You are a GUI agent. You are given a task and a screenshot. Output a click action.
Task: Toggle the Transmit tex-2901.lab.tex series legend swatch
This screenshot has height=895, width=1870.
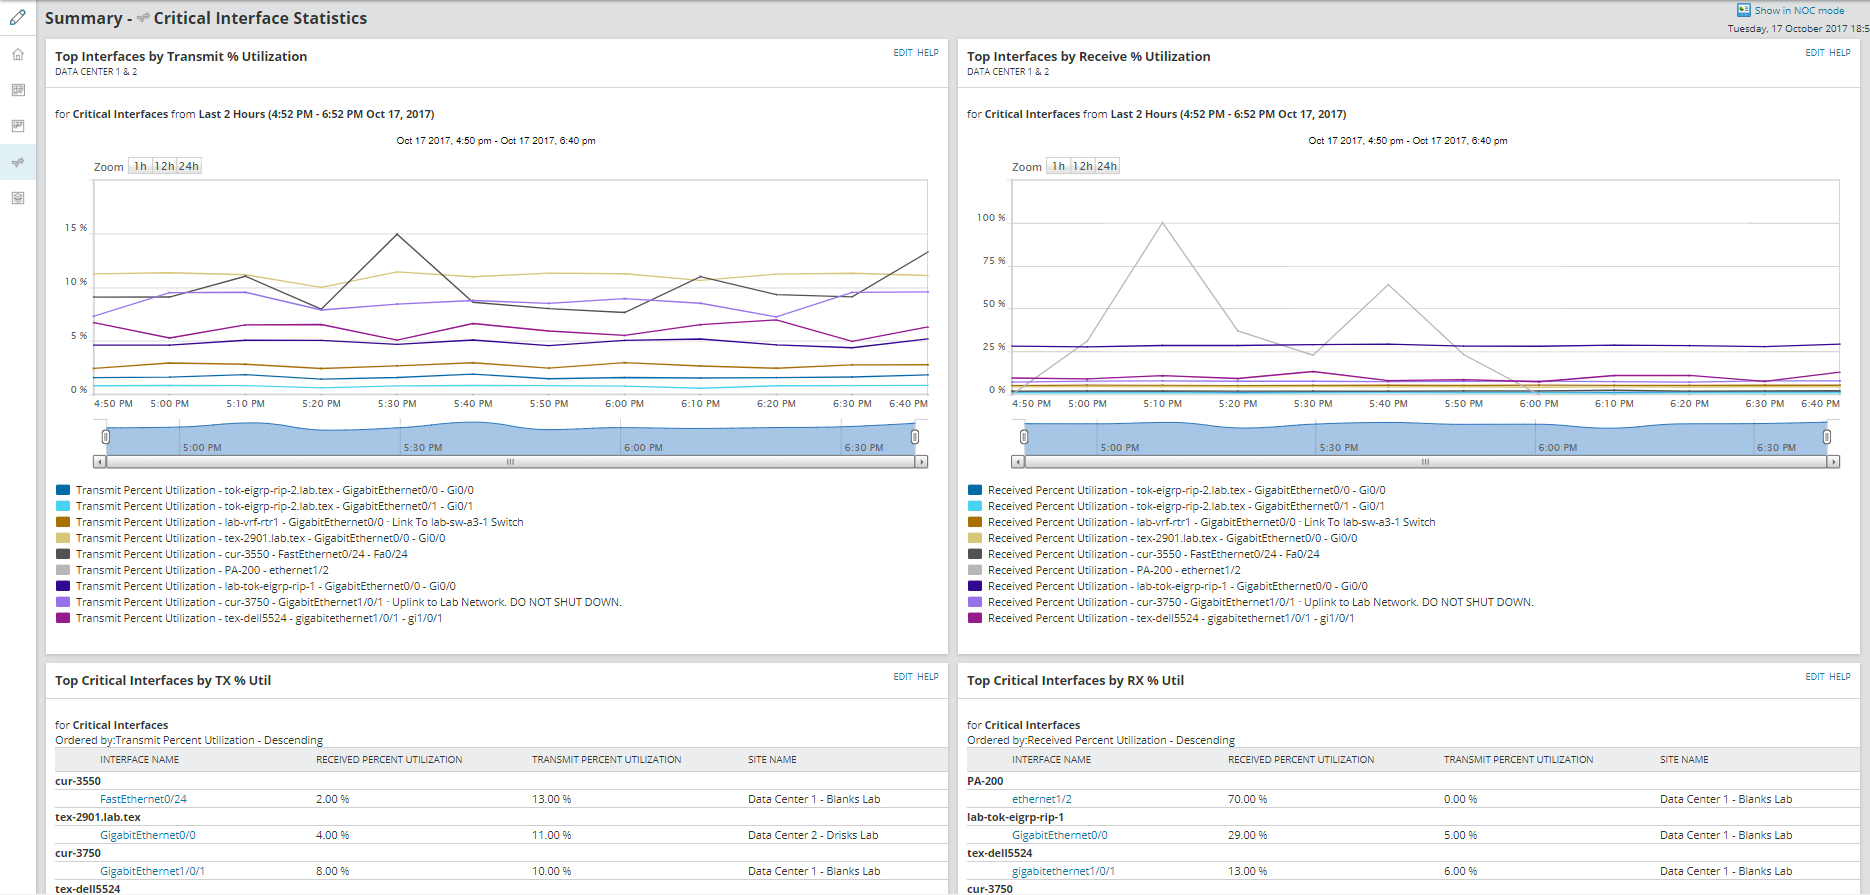point(63,538)
